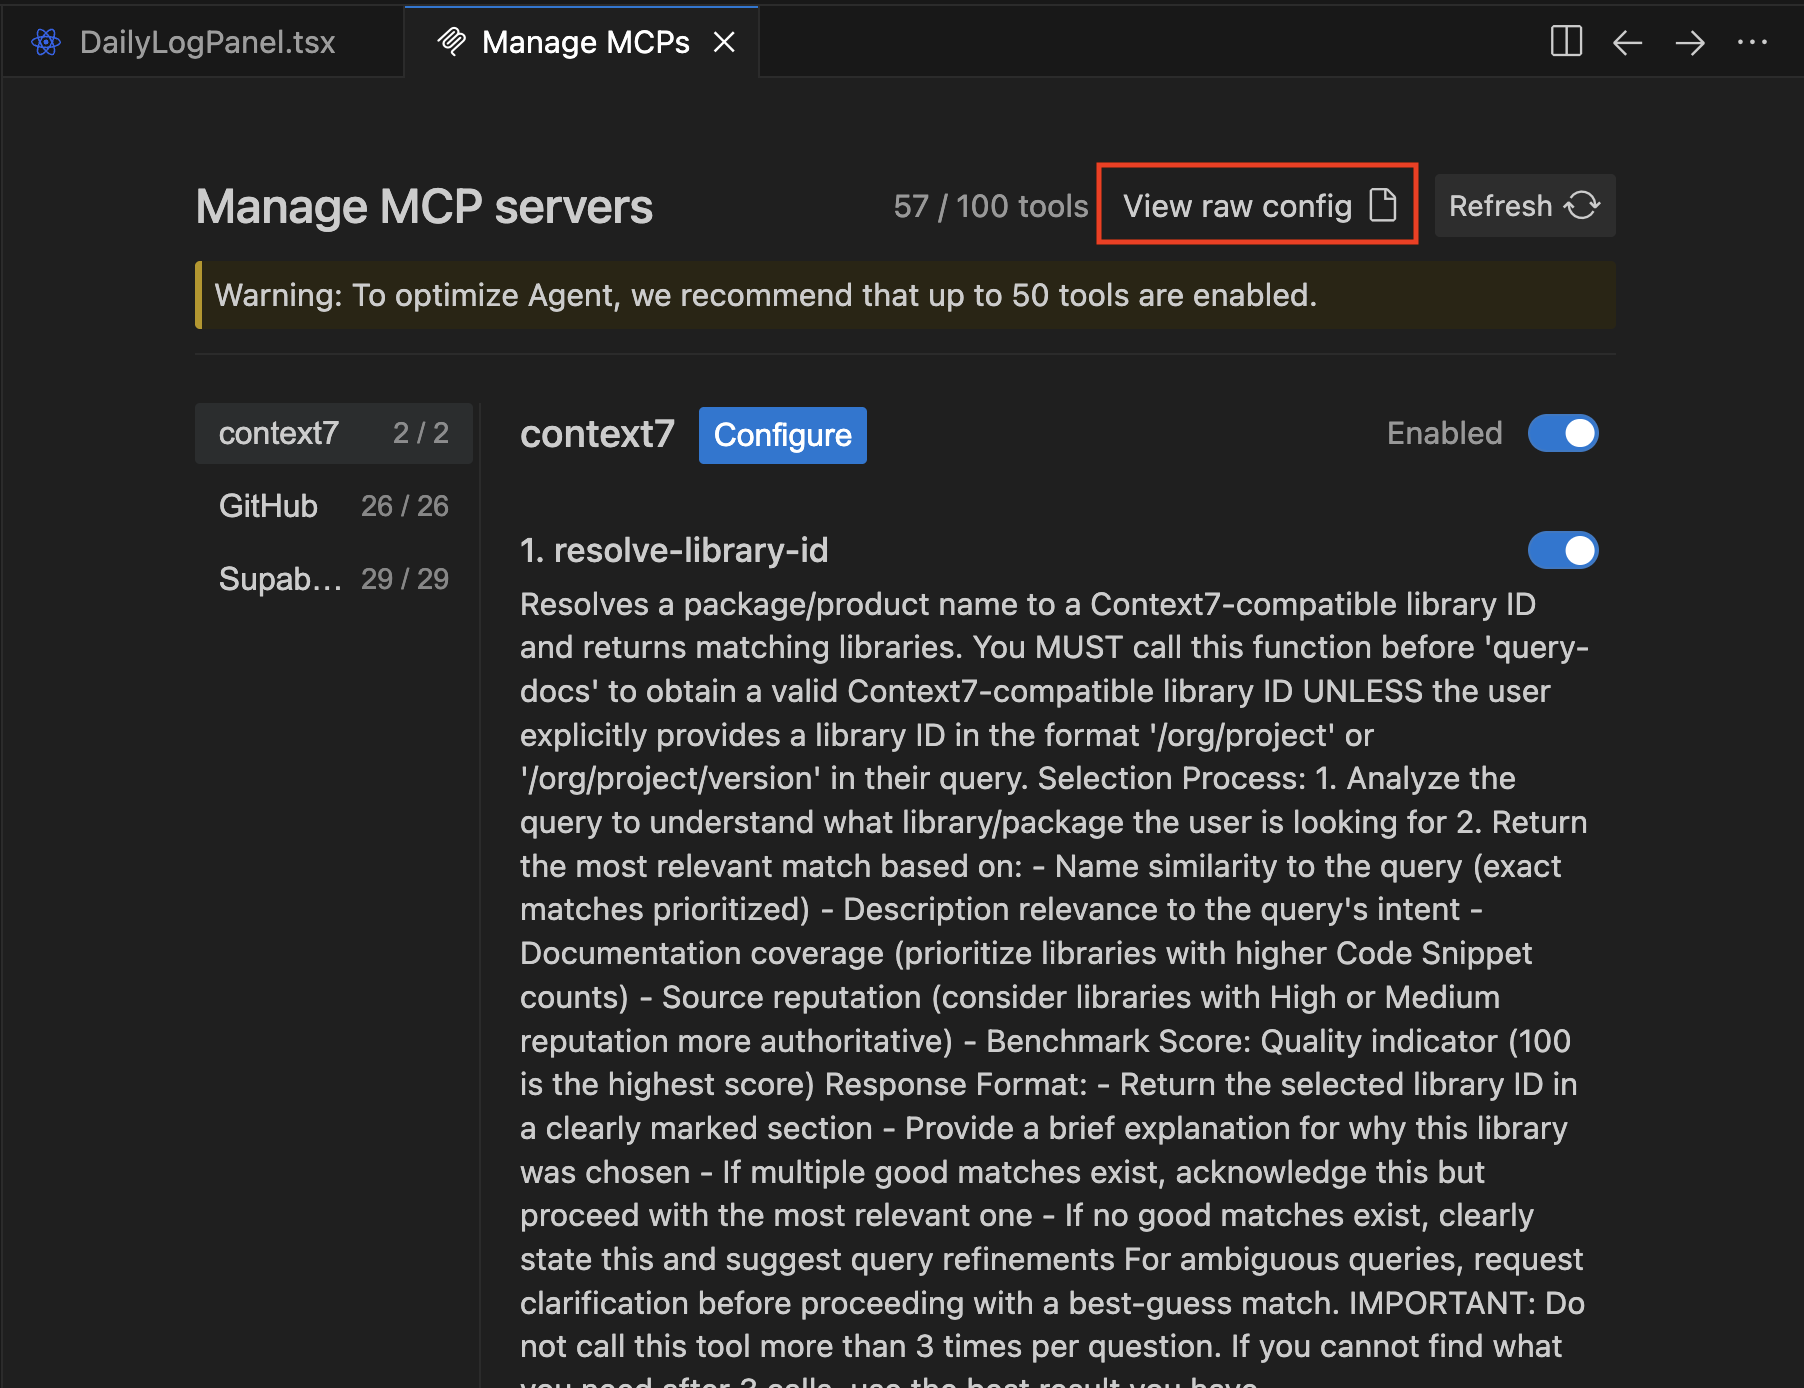Go back with the left arrow icon

1628,42
